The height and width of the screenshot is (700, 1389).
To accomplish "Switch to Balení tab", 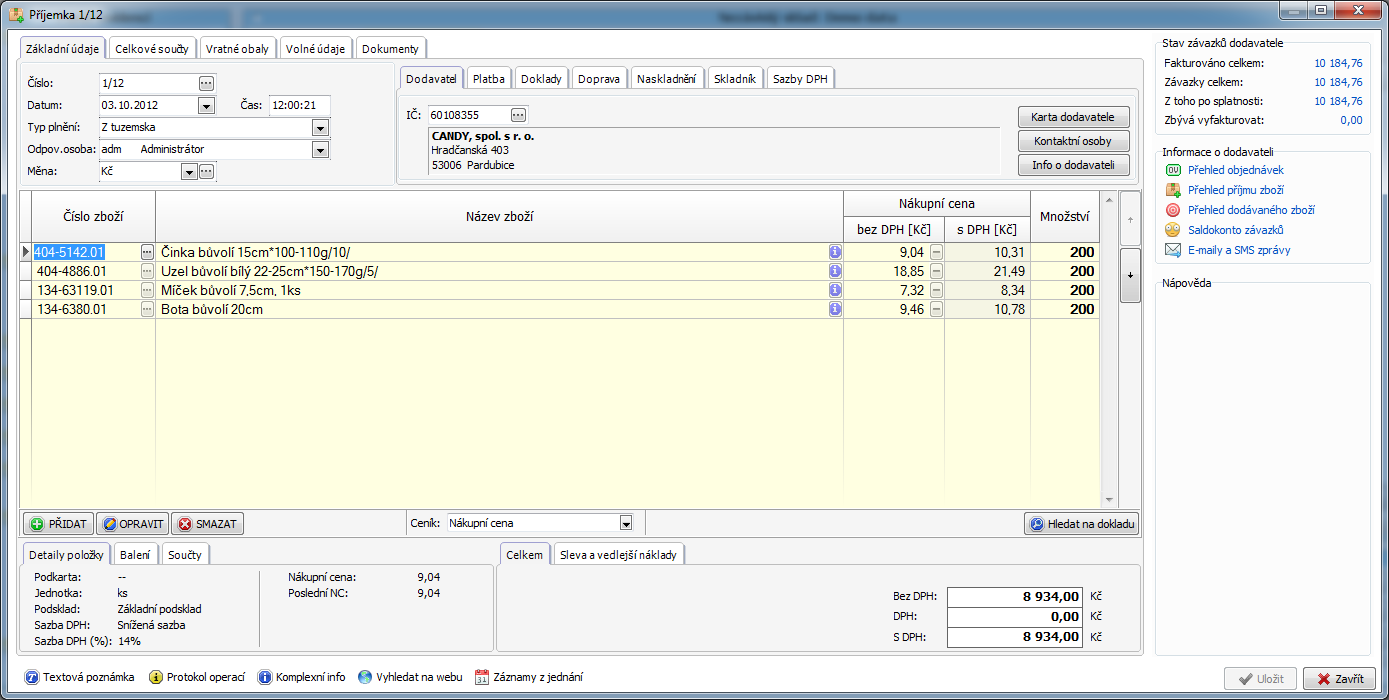I will 135,555.
